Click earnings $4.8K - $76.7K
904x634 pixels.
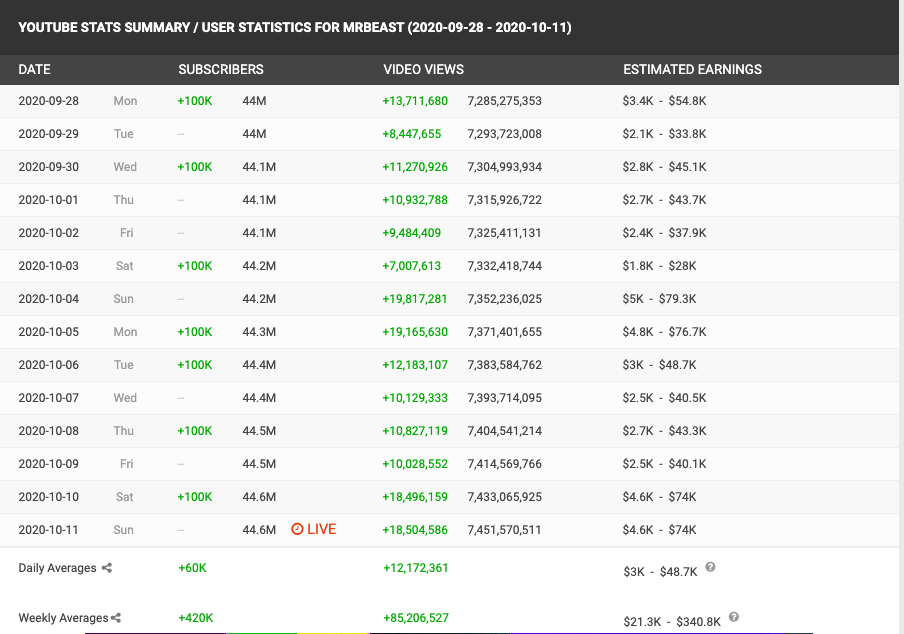[x=664, y=332]
